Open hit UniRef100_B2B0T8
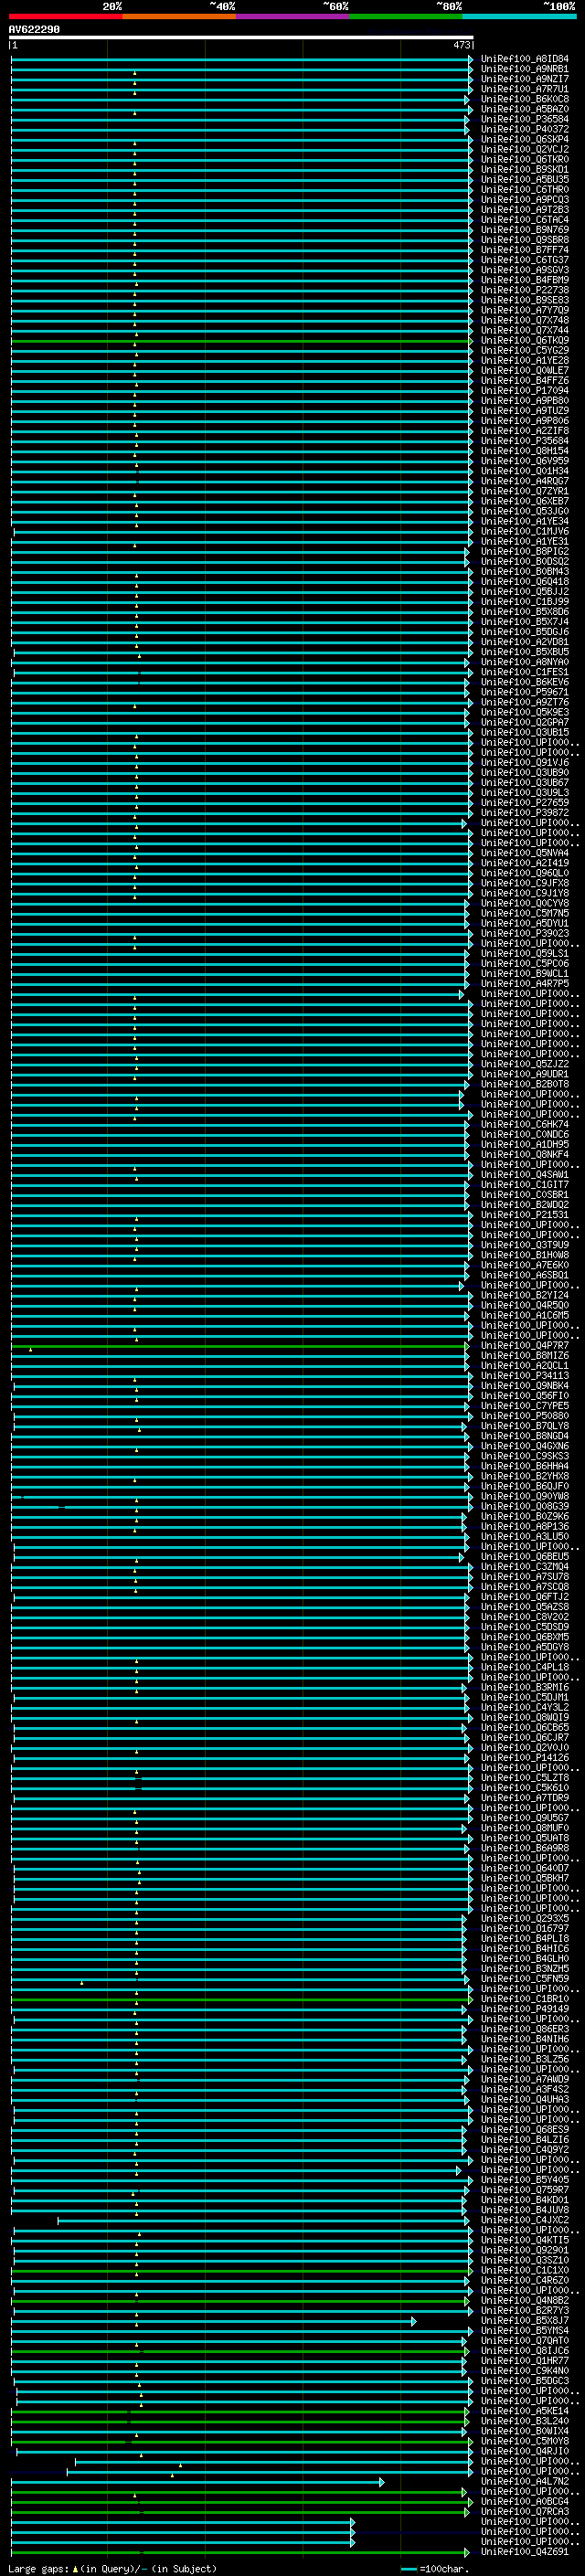The height and width of the screenshot is (2576, 585). 525,1084
